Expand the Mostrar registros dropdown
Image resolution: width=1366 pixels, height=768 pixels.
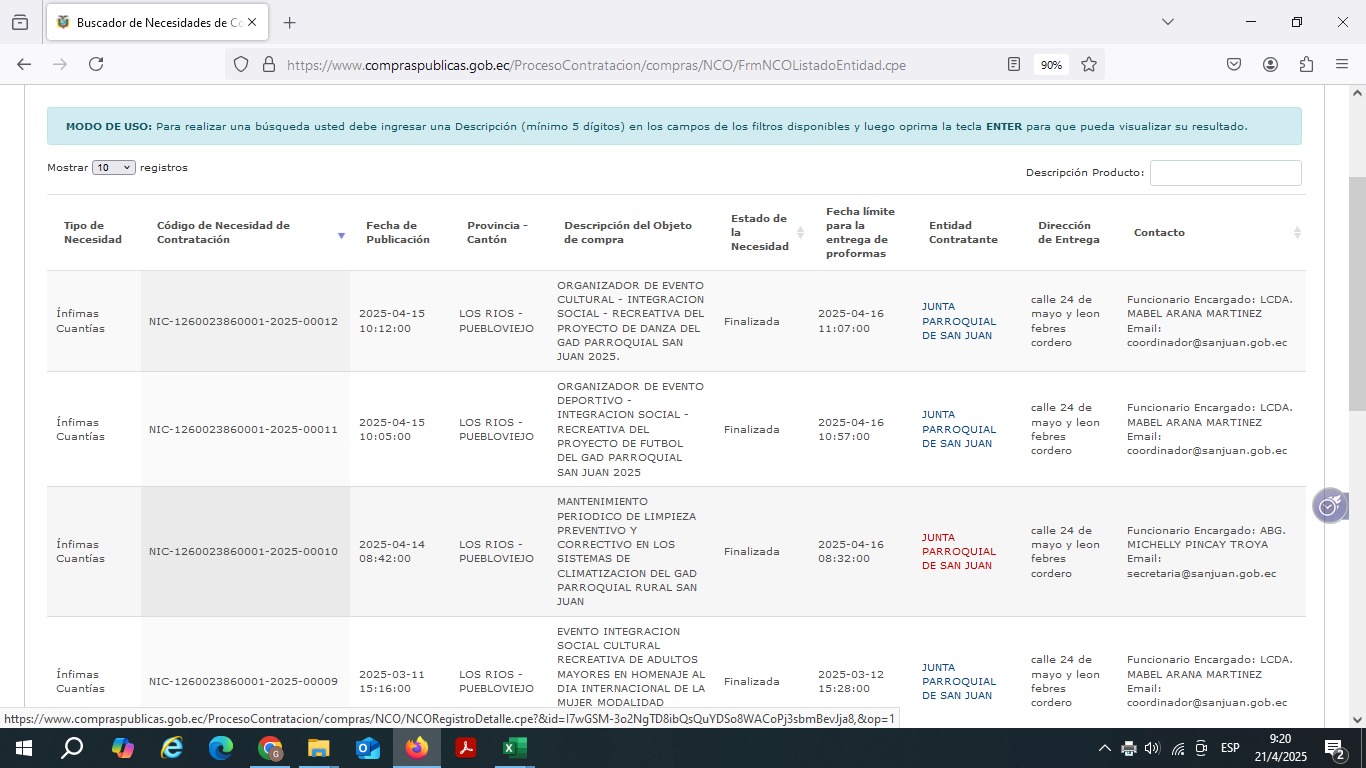coord(113,168)
